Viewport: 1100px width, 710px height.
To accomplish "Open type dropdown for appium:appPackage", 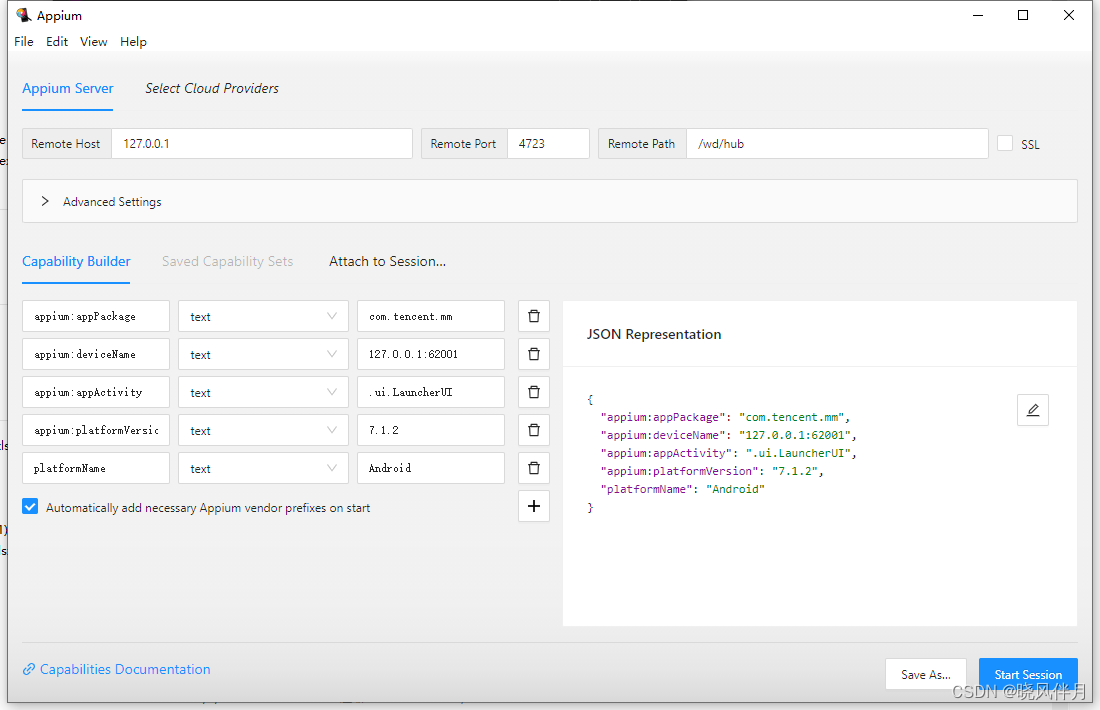I will tap(263, 316).
